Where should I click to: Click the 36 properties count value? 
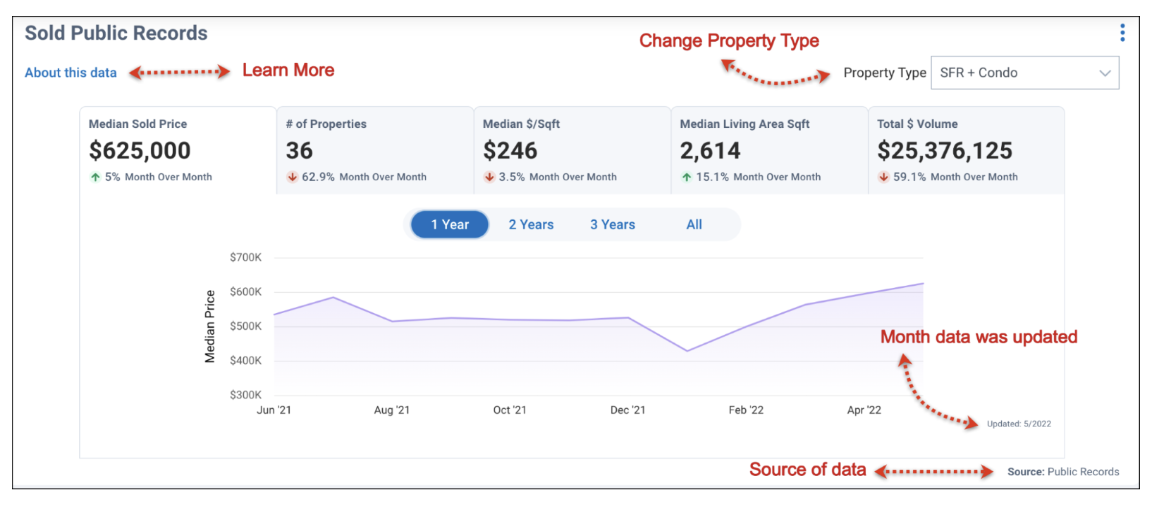click(299, 150)
